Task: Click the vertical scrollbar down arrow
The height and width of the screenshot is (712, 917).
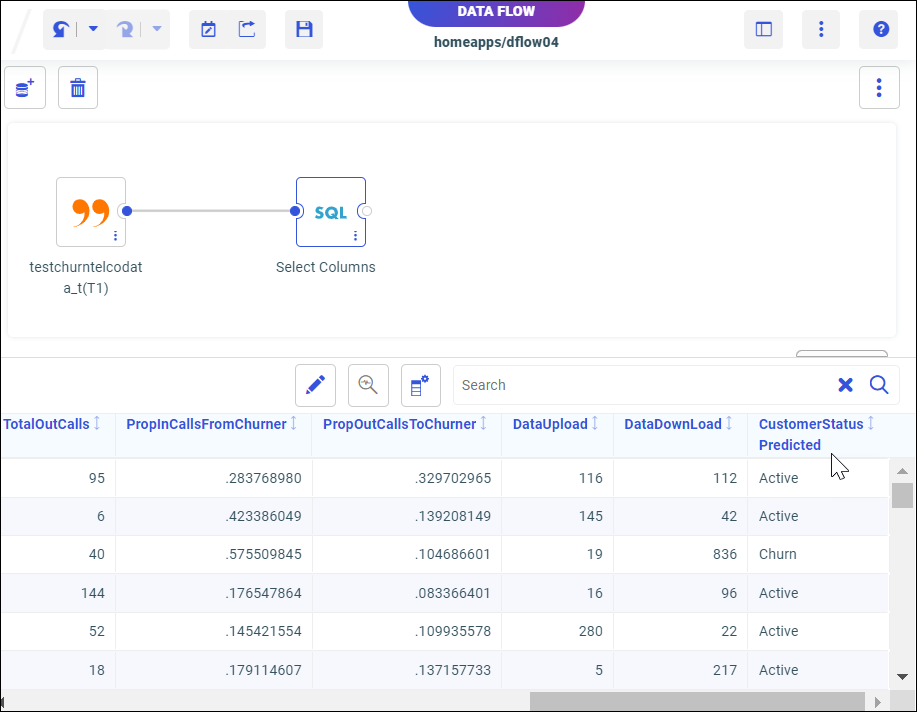Action: click(x=902, y=676)
